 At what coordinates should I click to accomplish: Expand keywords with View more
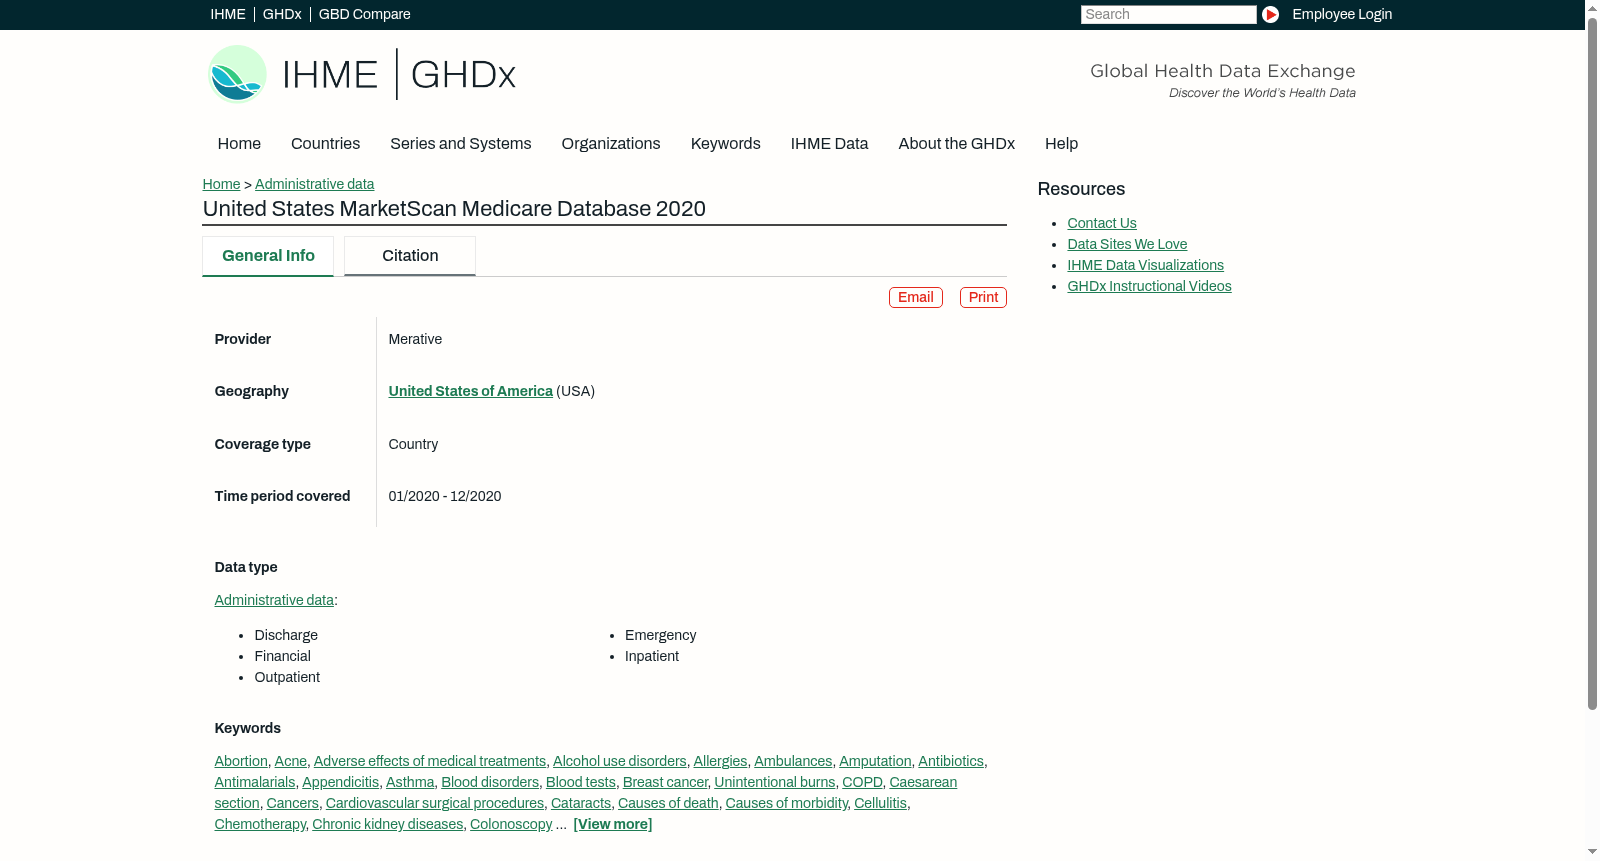tap(613, 824)
